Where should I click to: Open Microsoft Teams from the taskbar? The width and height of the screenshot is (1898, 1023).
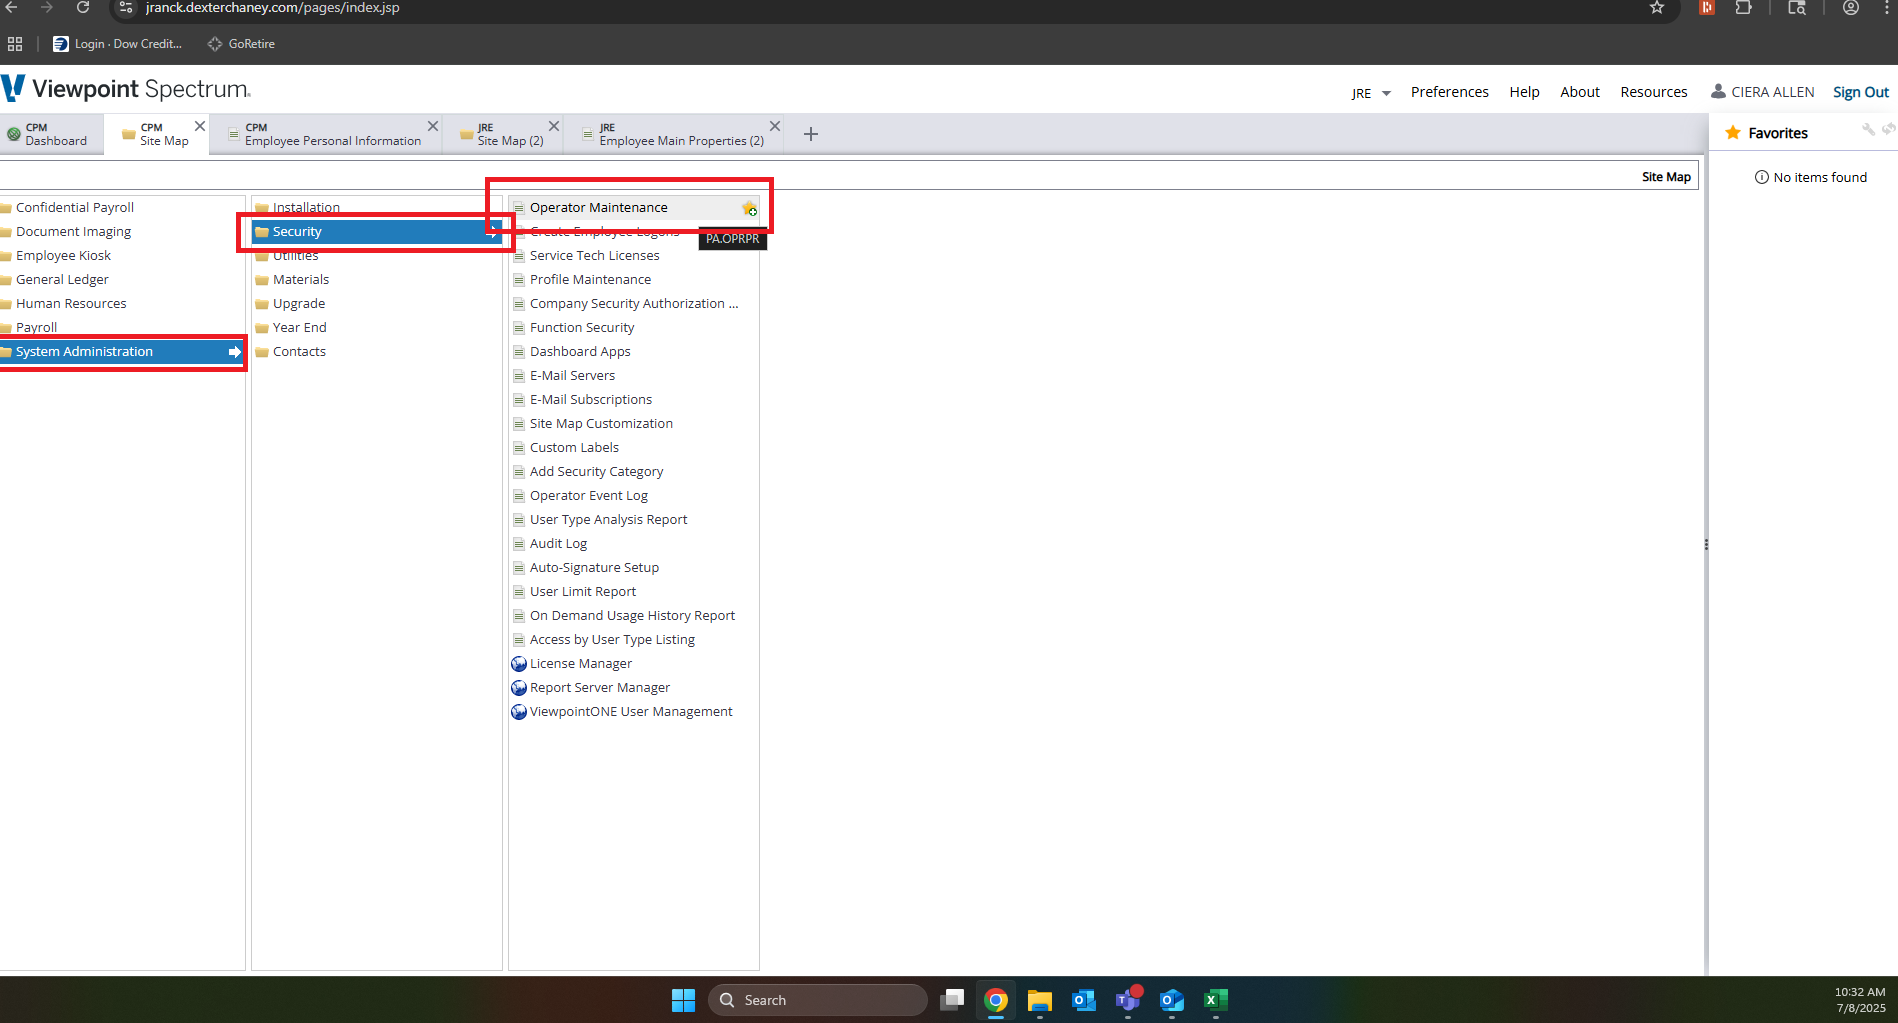pos(1127,999)
